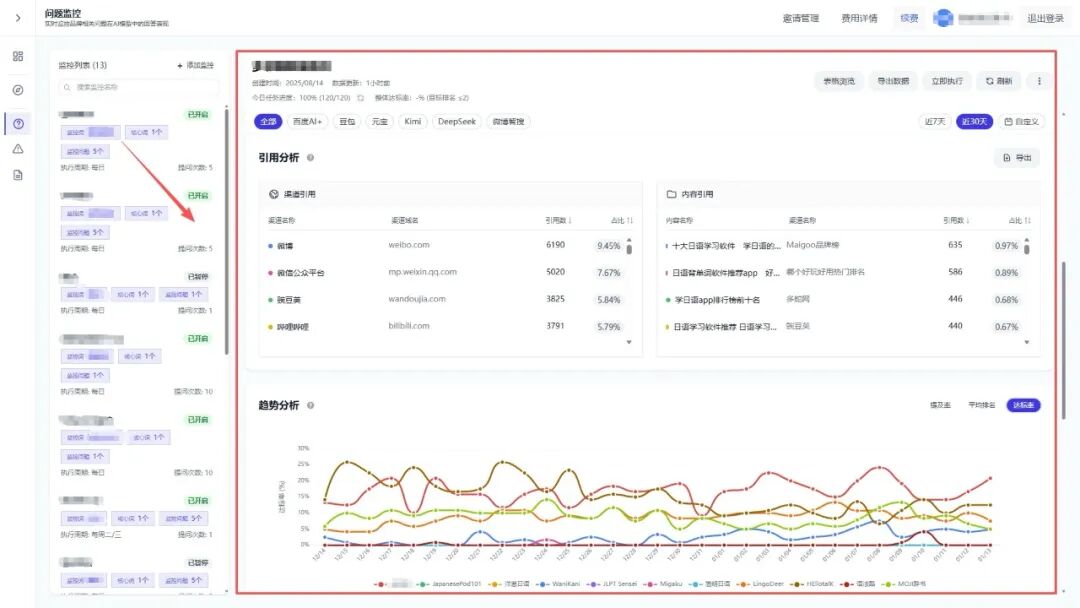Click the content table down scroll arrow
The height and width of the screenshot is (608, 1080).
[x=1026, y=342]
